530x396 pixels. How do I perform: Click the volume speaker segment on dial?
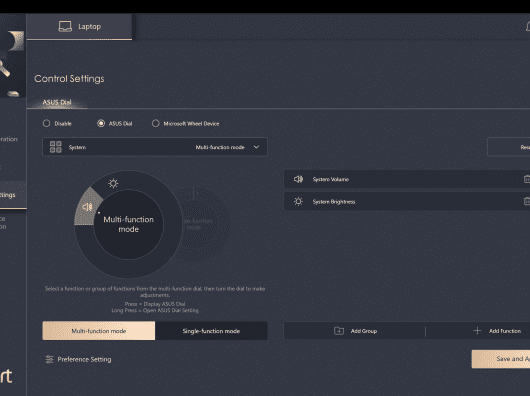[88, 207]
